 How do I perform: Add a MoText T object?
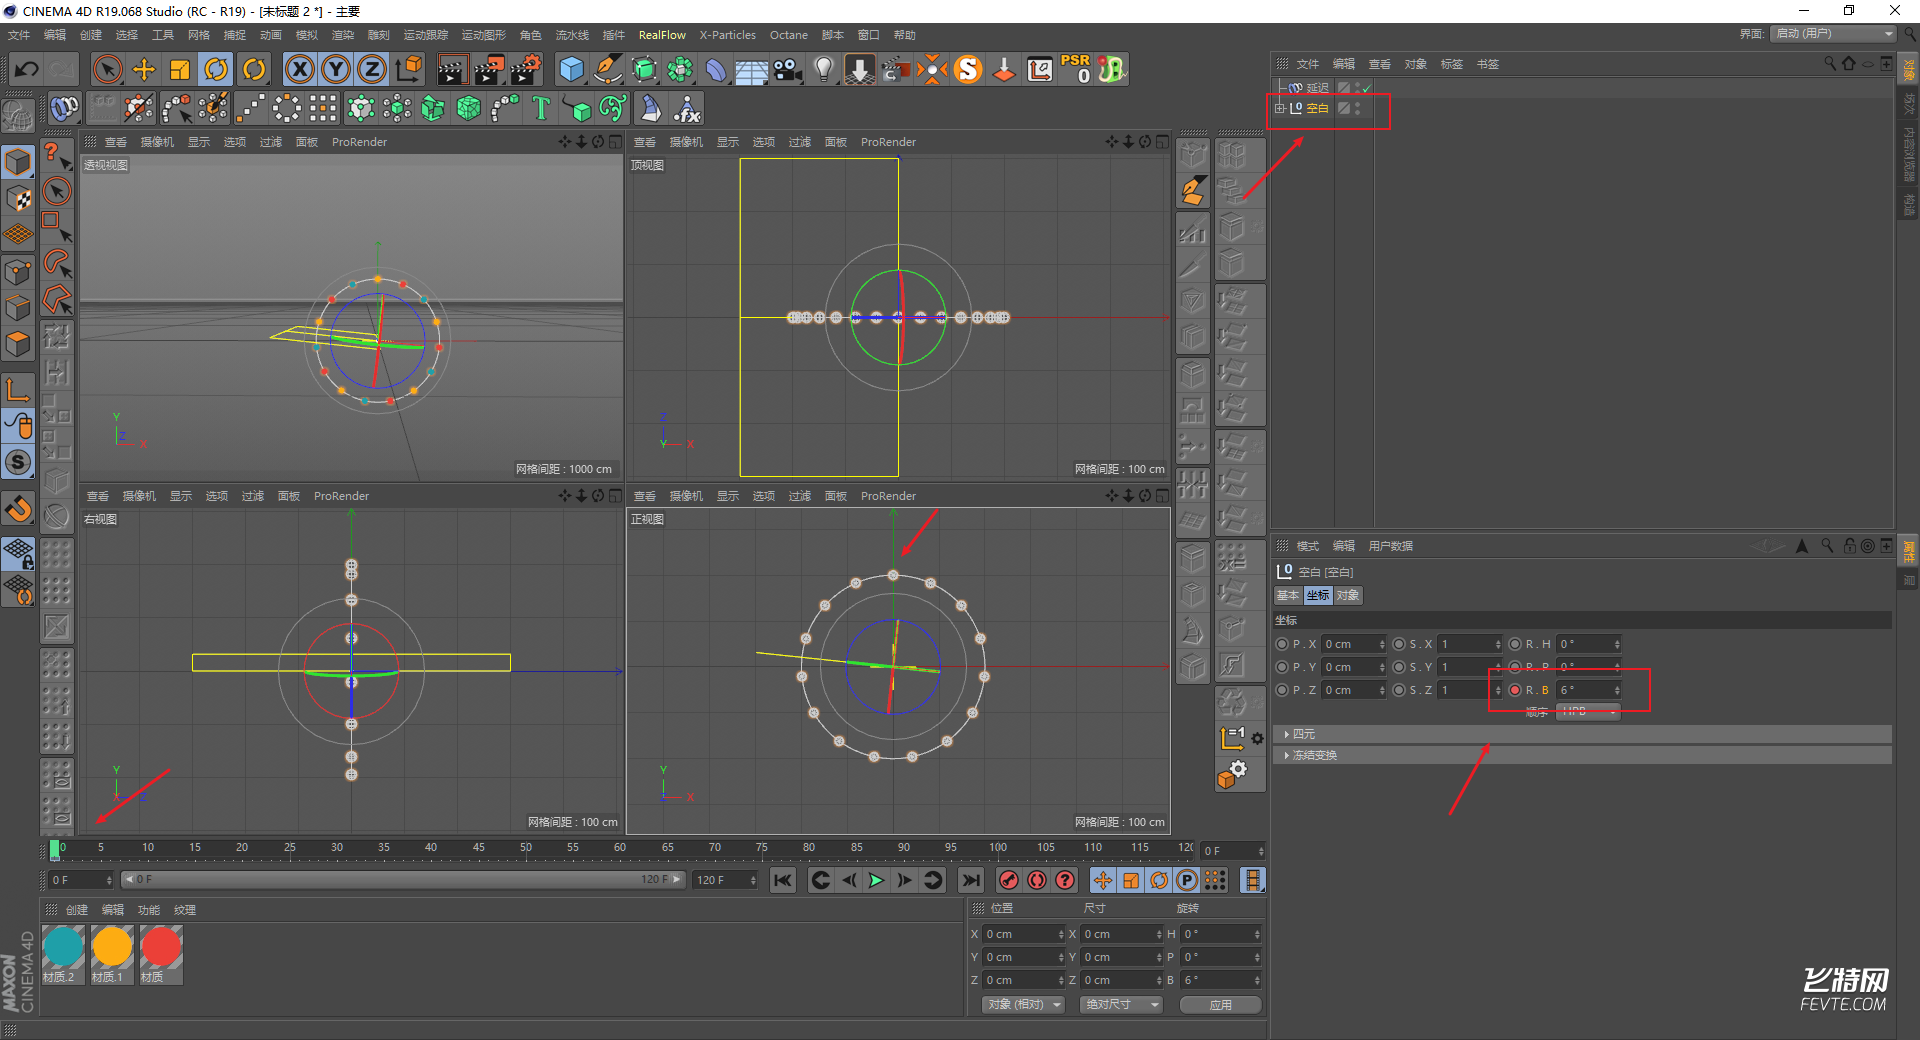(541, 108)
